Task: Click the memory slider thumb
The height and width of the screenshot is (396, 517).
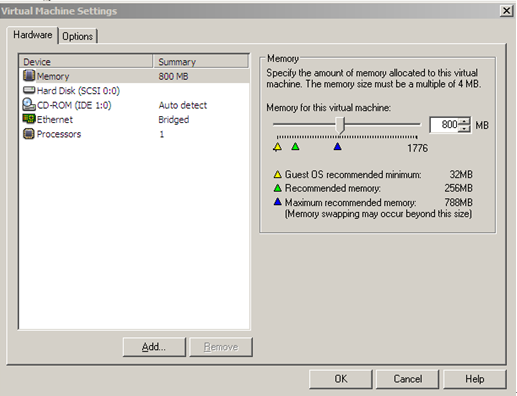Action: pos(340,125)
